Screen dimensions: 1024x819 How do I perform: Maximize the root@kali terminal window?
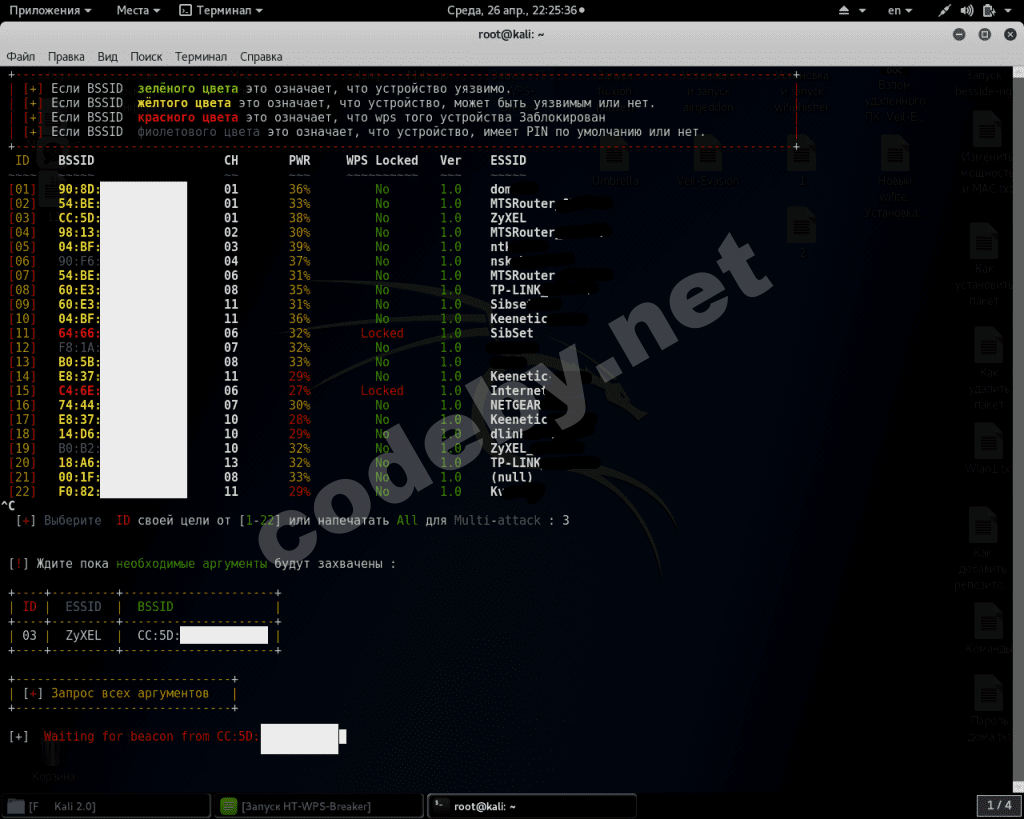985,35
